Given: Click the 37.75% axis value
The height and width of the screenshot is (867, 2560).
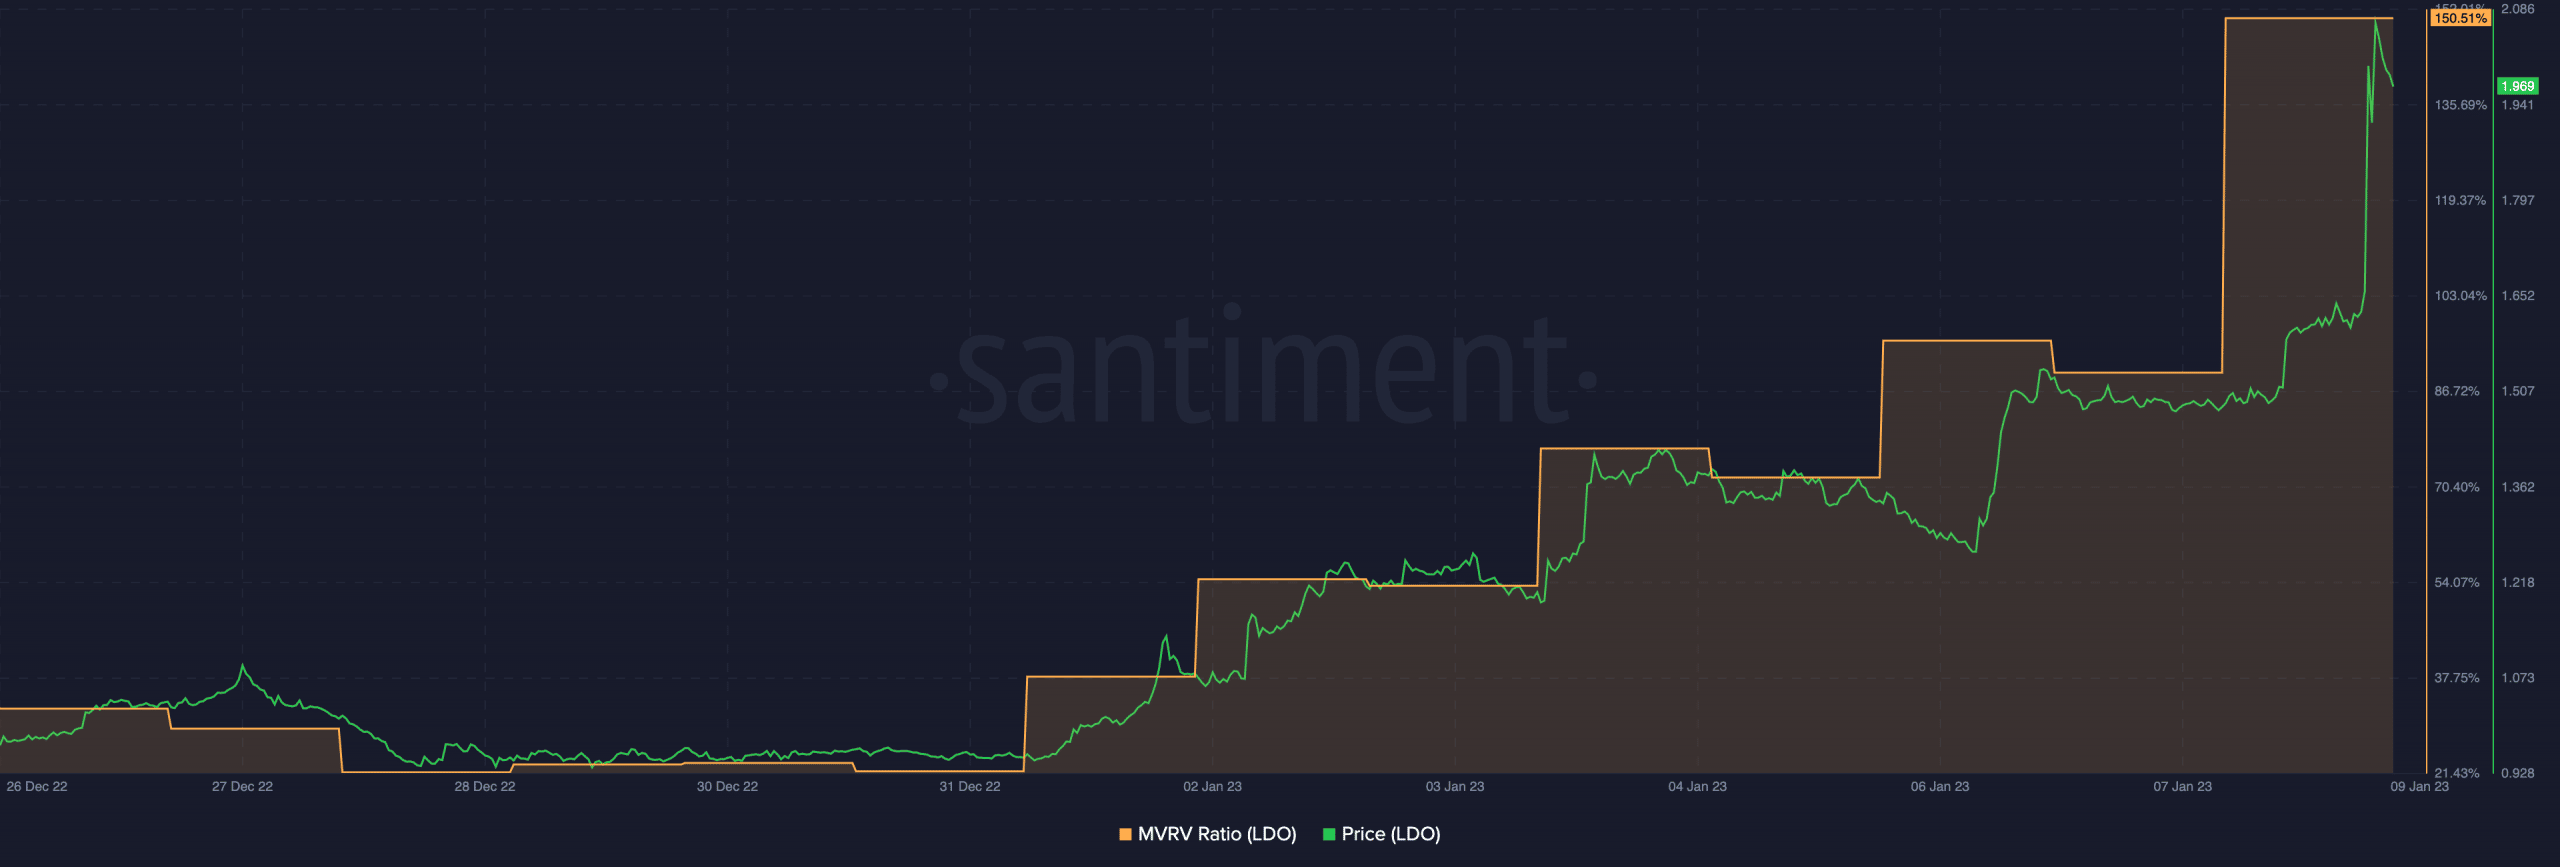Looking at the screenshot, I should pyautogui.click(x=2457, y=678).
